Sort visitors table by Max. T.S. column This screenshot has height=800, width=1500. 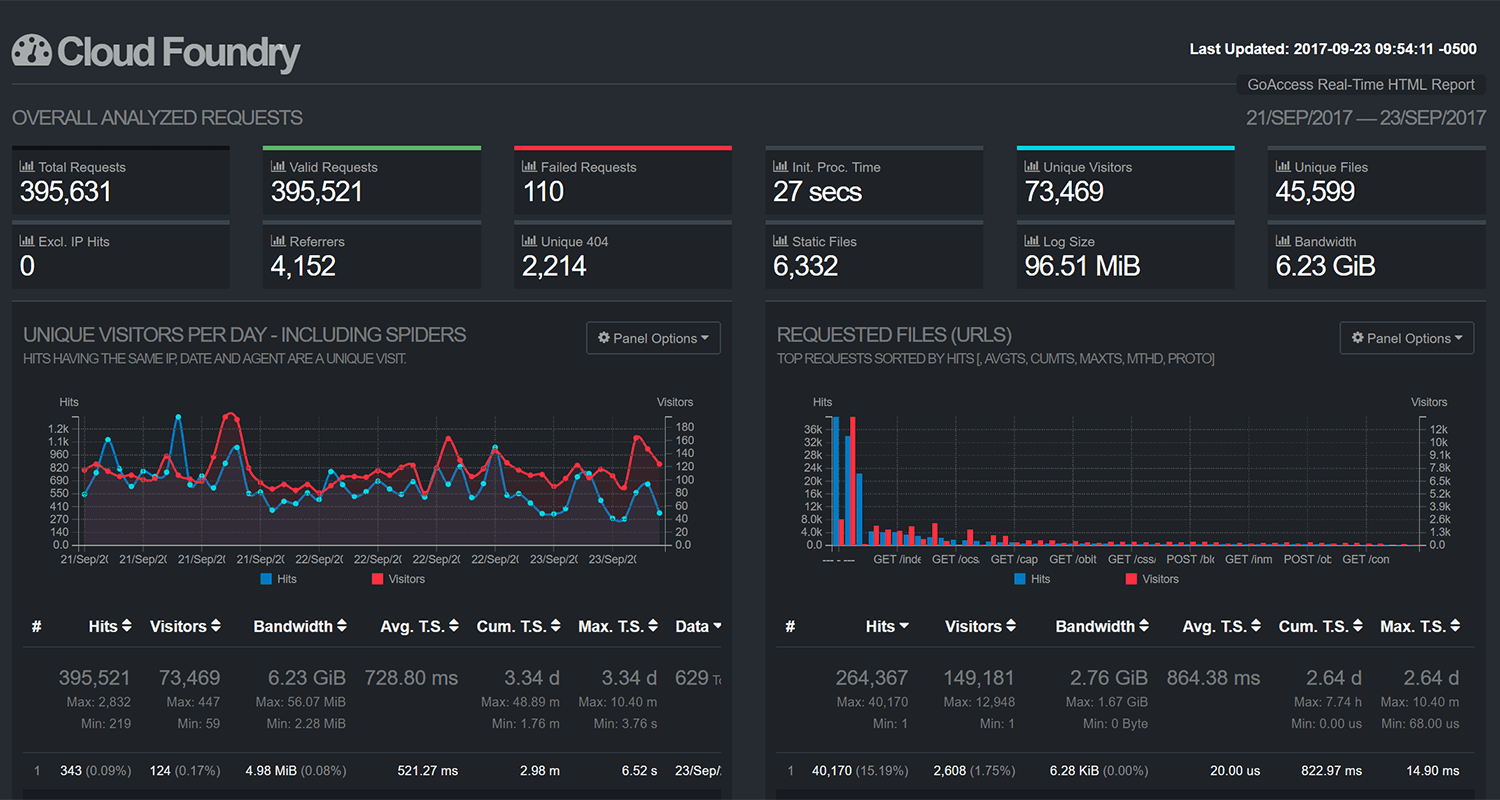coord(618,626)
